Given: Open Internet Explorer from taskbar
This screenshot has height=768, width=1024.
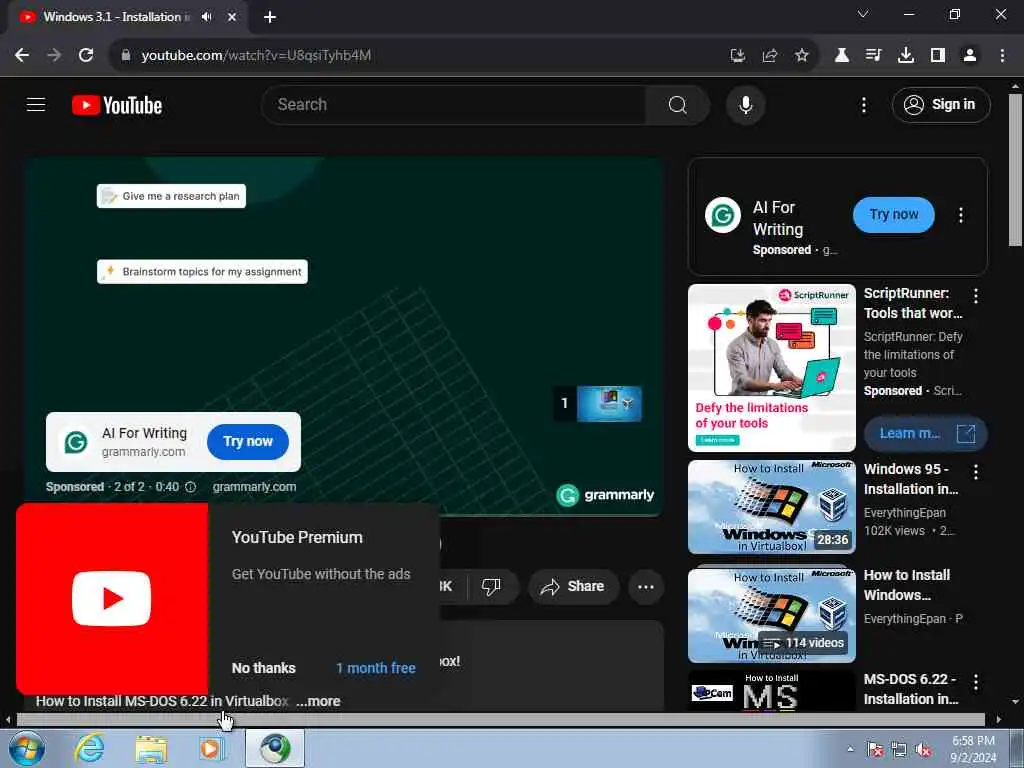Looking at the screenshot, I should pos(89,748).
